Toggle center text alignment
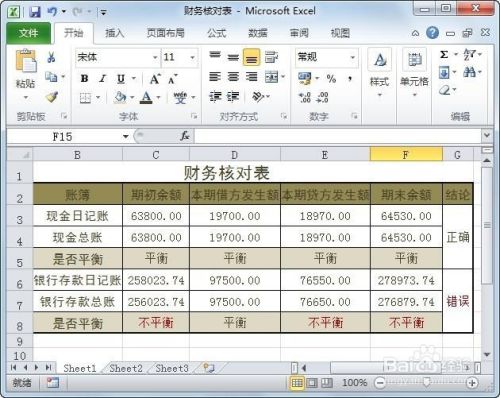Image resolution: width=500 pixels, height=398 pixels. 233,77
